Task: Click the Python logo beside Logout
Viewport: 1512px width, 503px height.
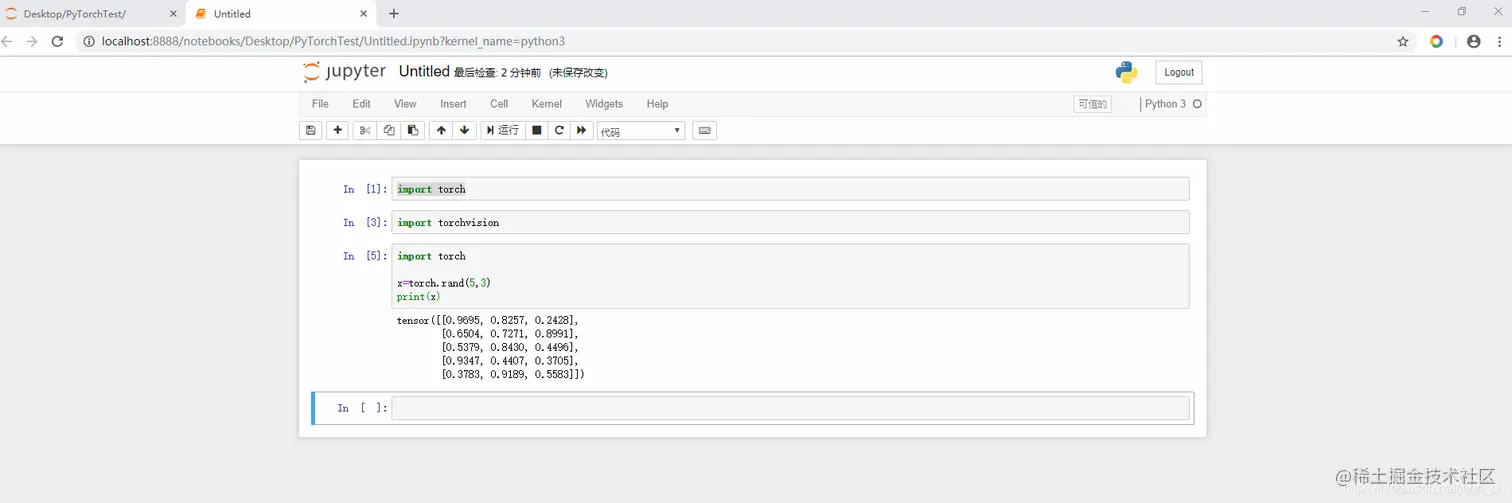Action: 1126,72
